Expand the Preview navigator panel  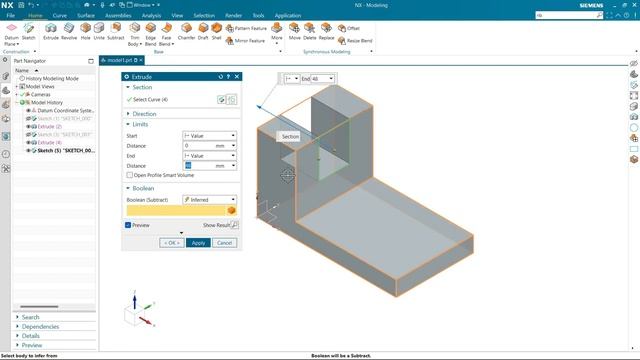(x=29, y=345)
